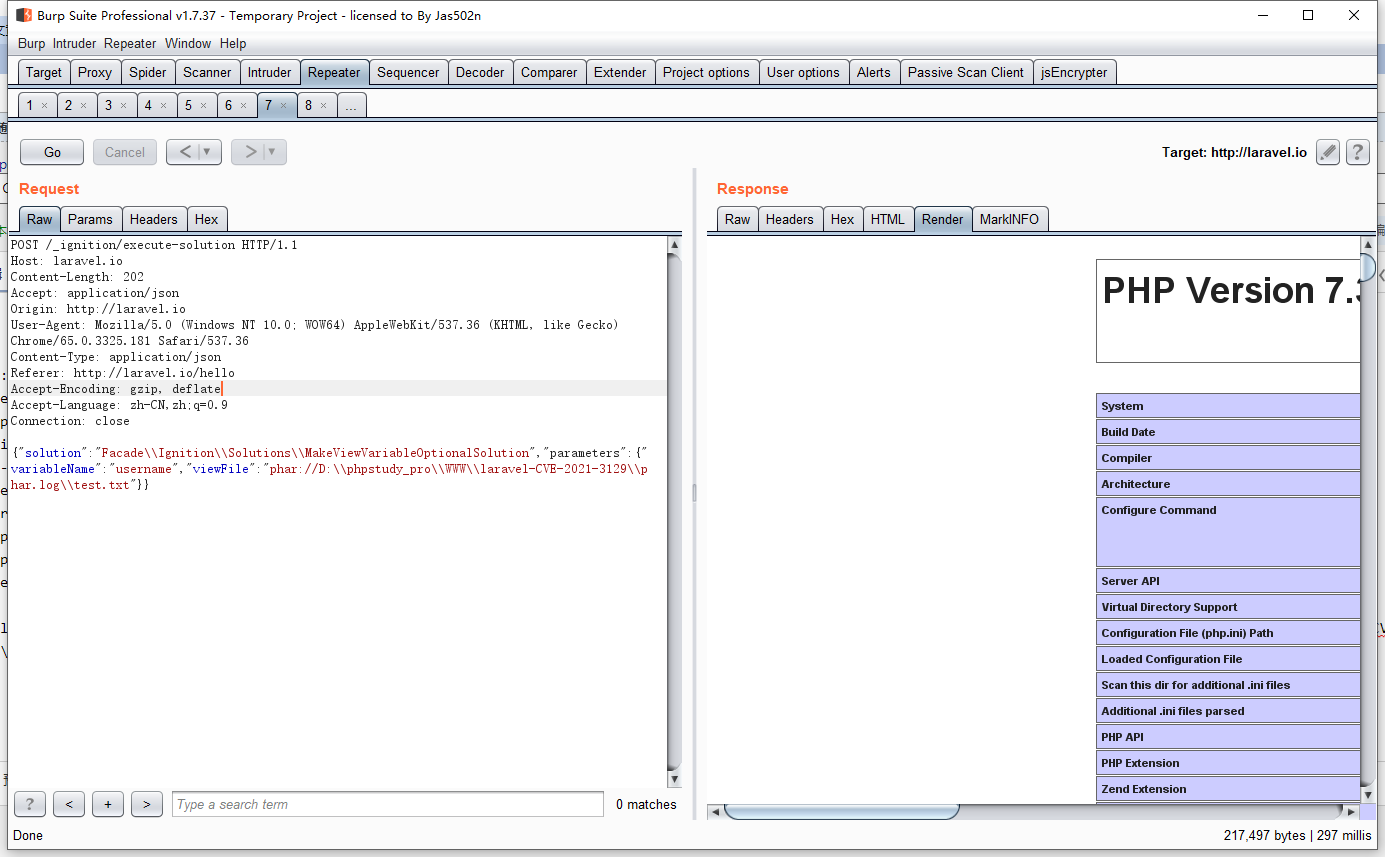The image size is (1385, 857).
Task: Switch to the Spider tab
Action: 148,72
